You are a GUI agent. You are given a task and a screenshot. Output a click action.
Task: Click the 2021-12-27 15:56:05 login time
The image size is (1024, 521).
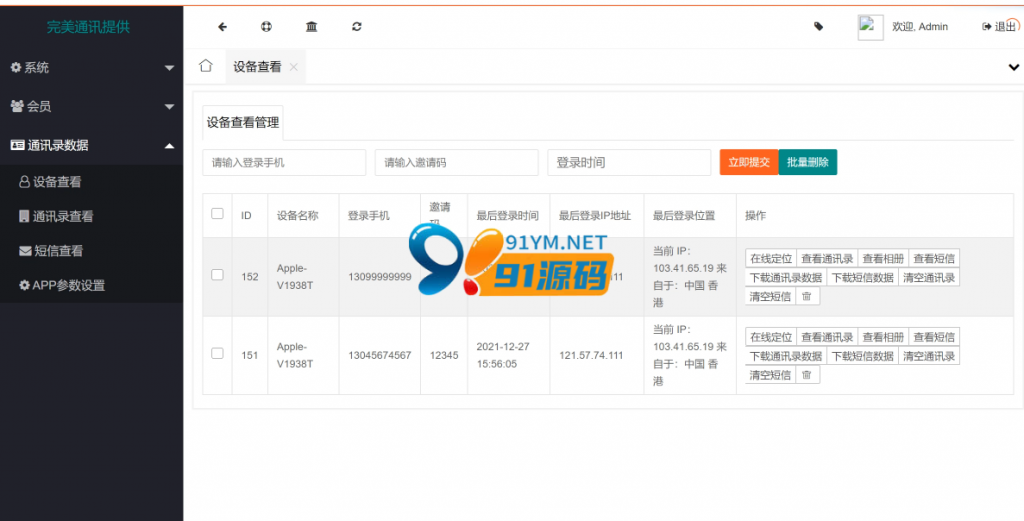[503, 355]
